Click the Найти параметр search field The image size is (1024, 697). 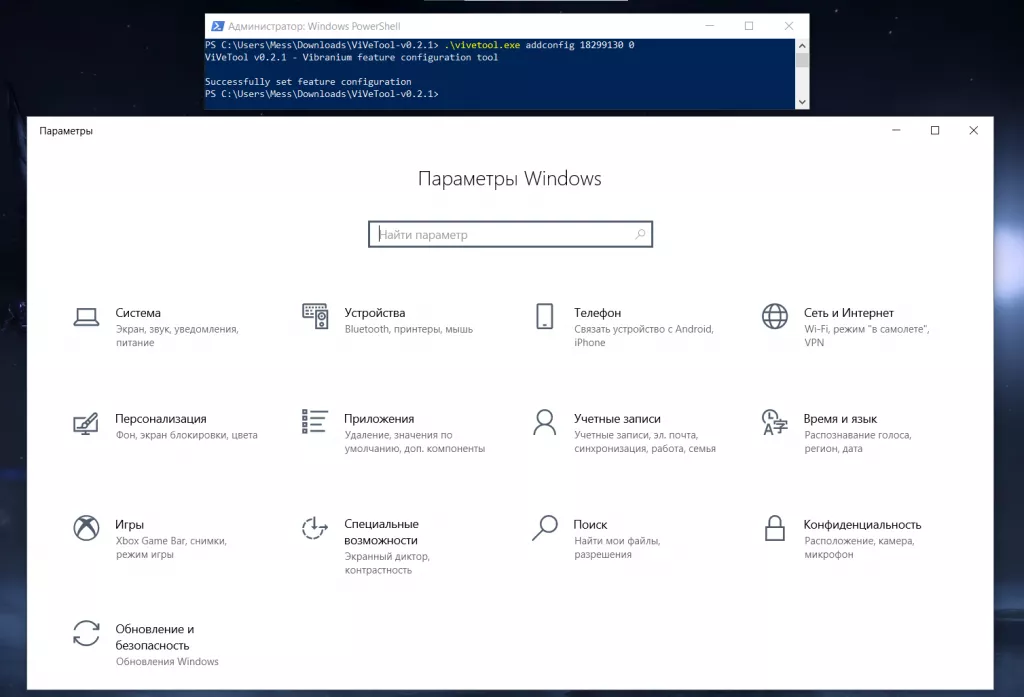500,235
